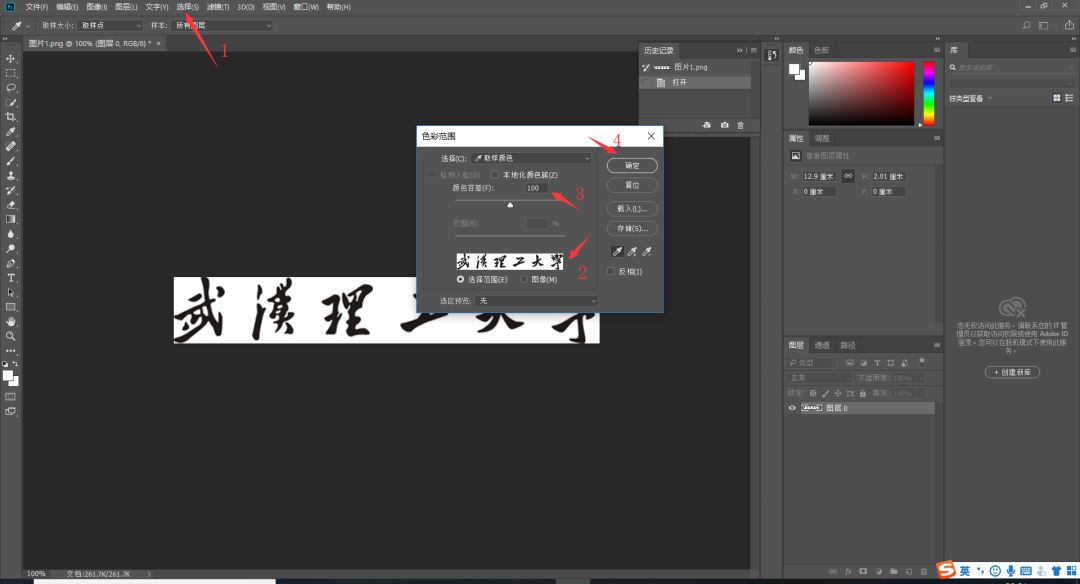This screenshot has height=584, width=1080.
Task: Click the Sogou emoji smiley icon
Action: pyautogui.click(x=995, y=571)
